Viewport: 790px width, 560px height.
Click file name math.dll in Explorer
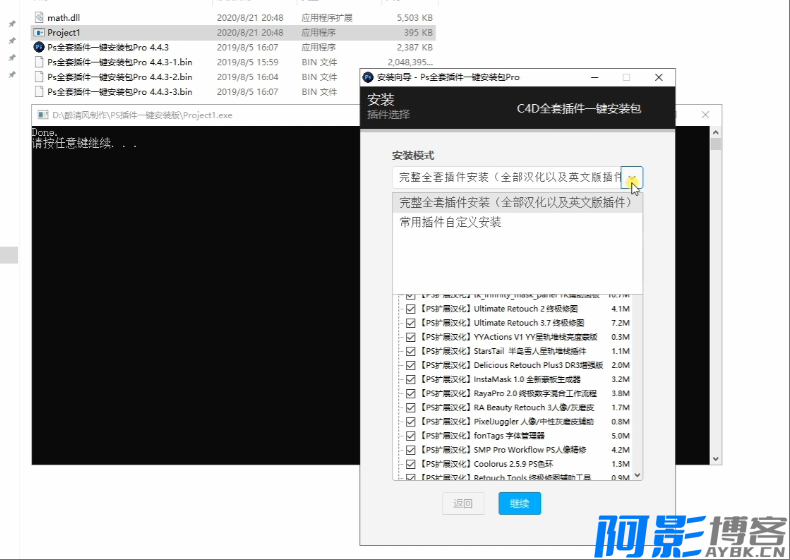click(x=63, y=18)
